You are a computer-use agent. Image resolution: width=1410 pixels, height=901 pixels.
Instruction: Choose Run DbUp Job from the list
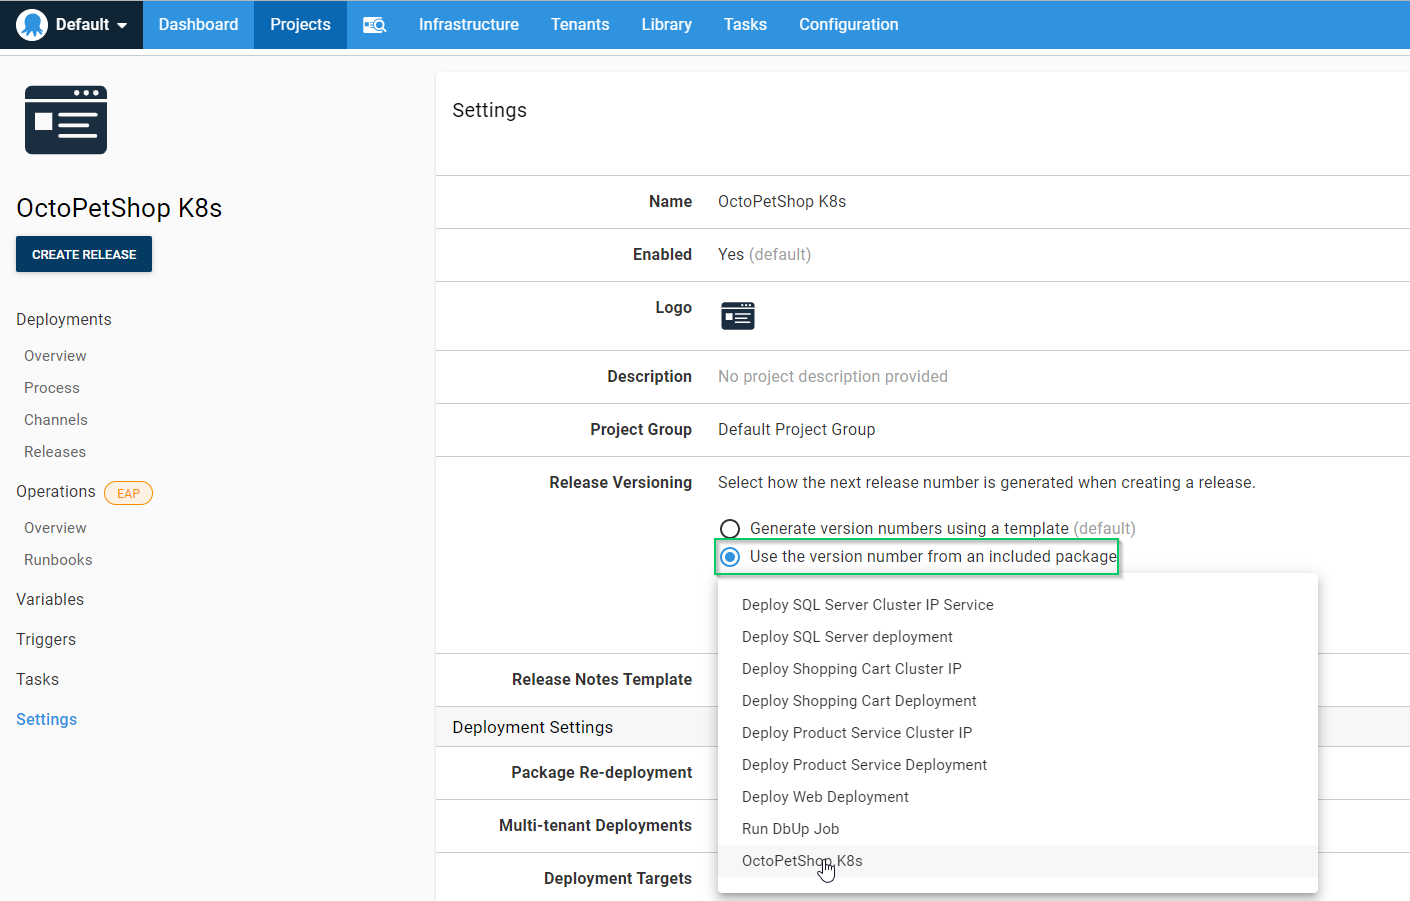tap(790, 829)
